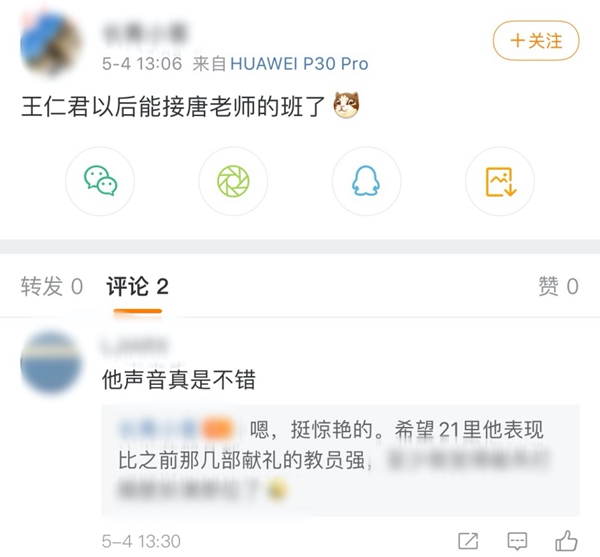
Task: Open the HUAWEI P30 Pro source link
Action: click(x=299, y=64)
